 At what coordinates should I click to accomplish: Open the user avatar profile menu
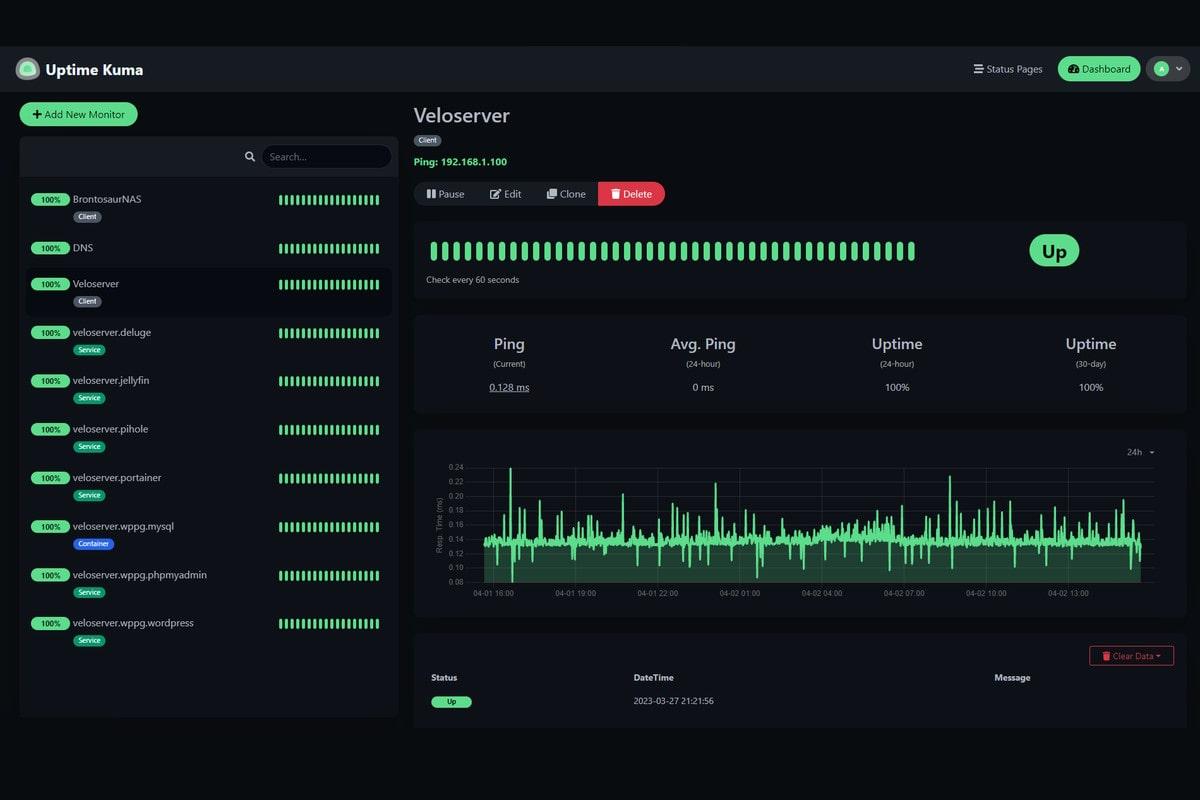1168,69
